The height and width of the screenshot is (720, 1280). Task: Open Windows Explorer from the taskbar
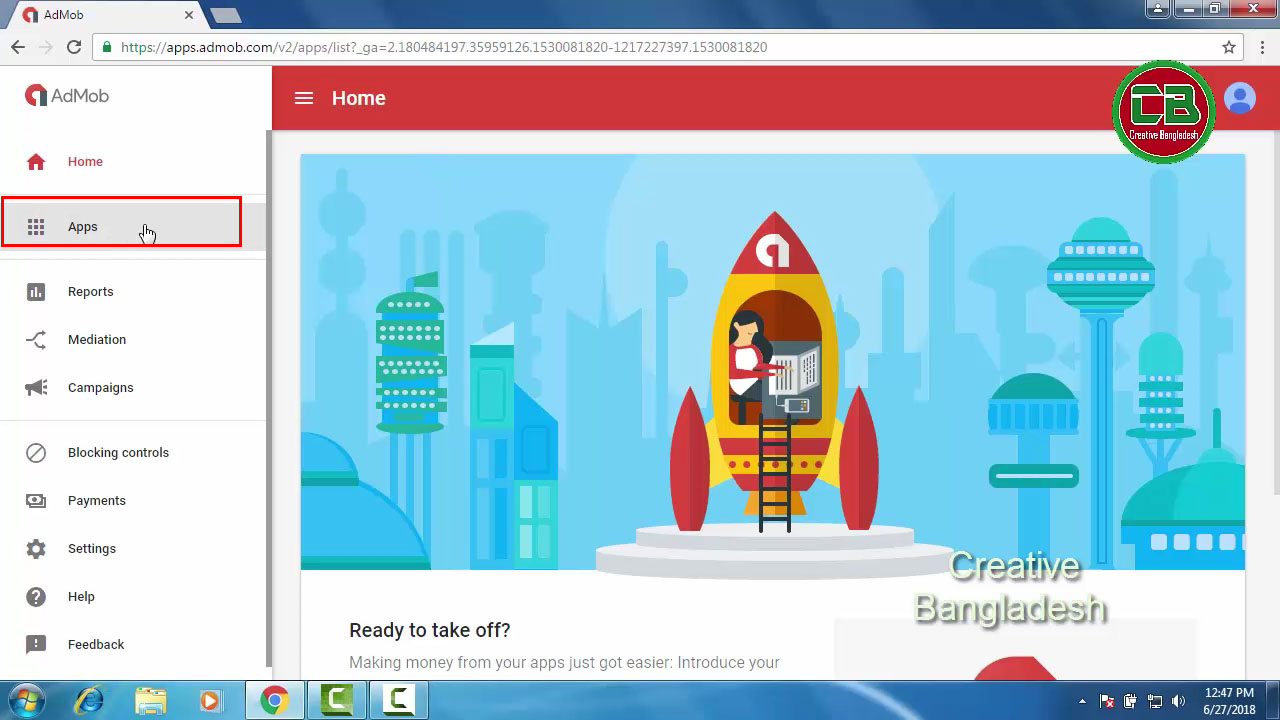[151, 700]
